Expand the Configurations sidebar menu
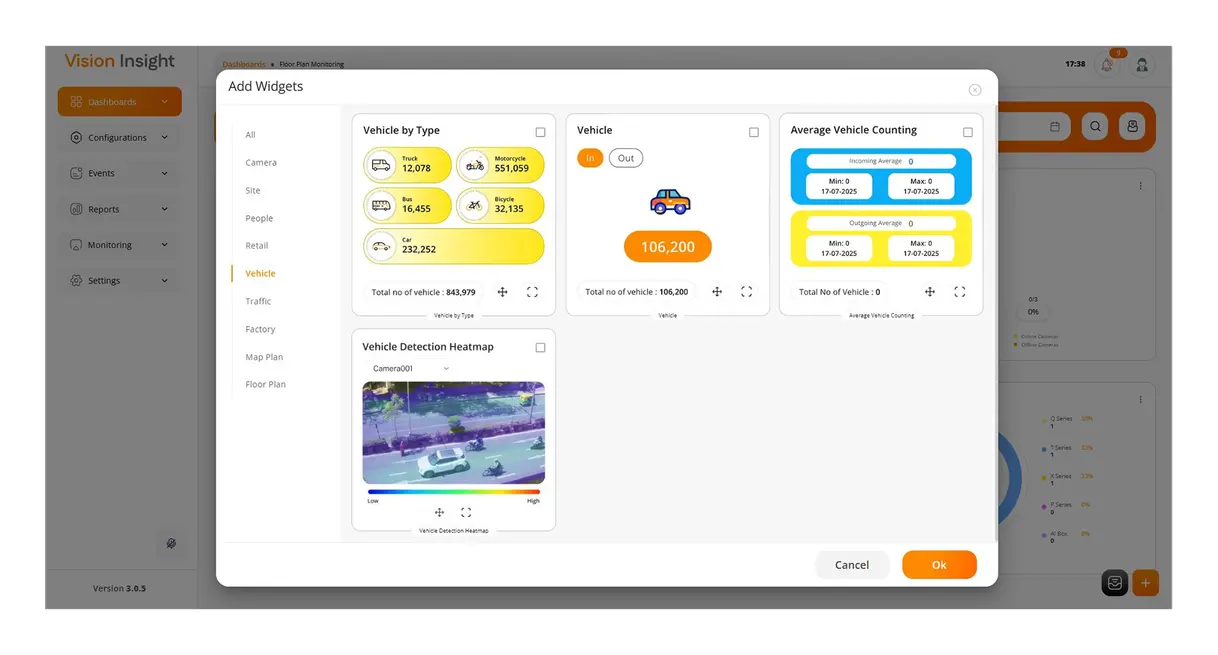1218x655 pixels. [x=120, y=138]
